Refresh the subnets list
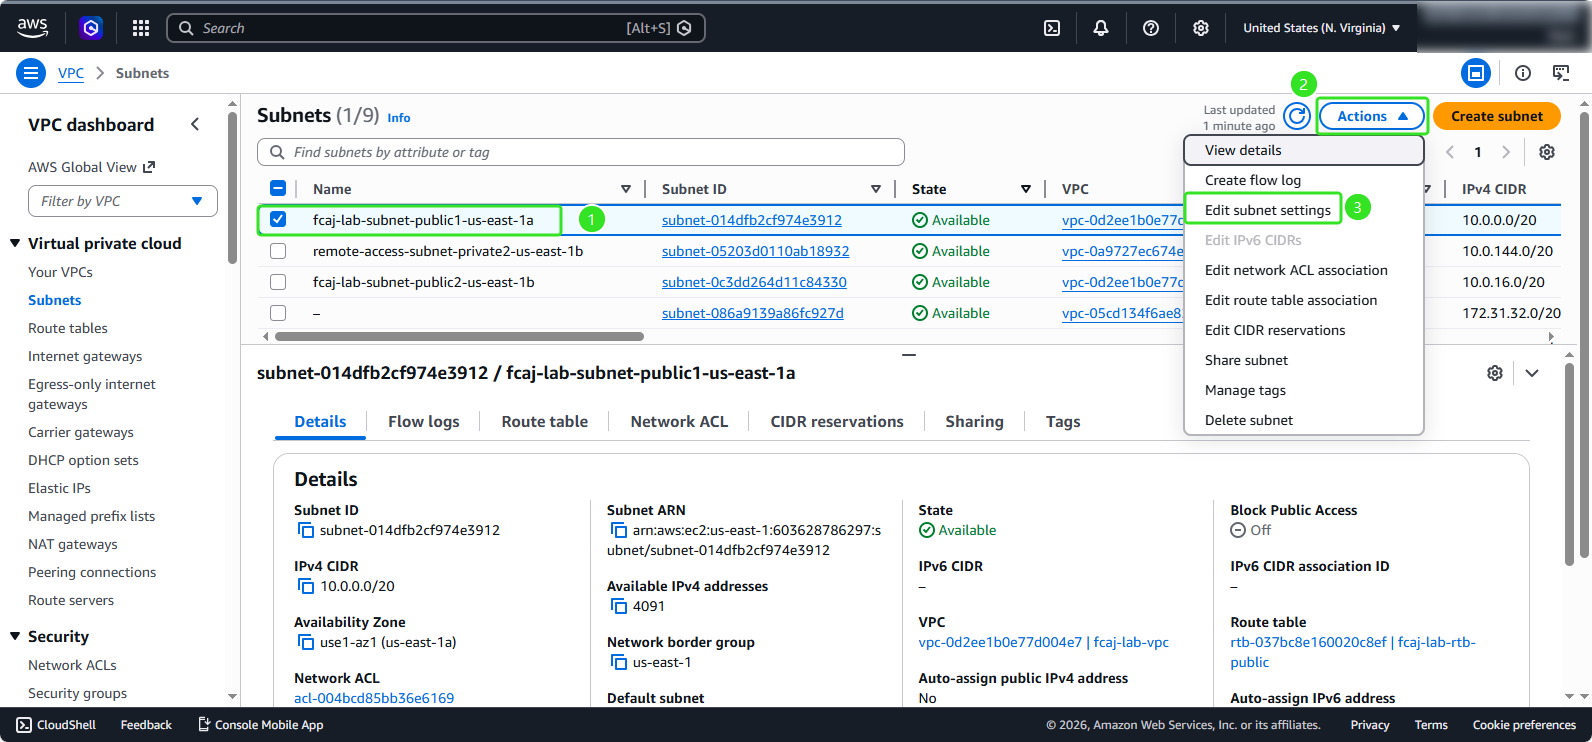Image resolution: width=1592 pixels, height=742 pixels. tap(1297, 116)
